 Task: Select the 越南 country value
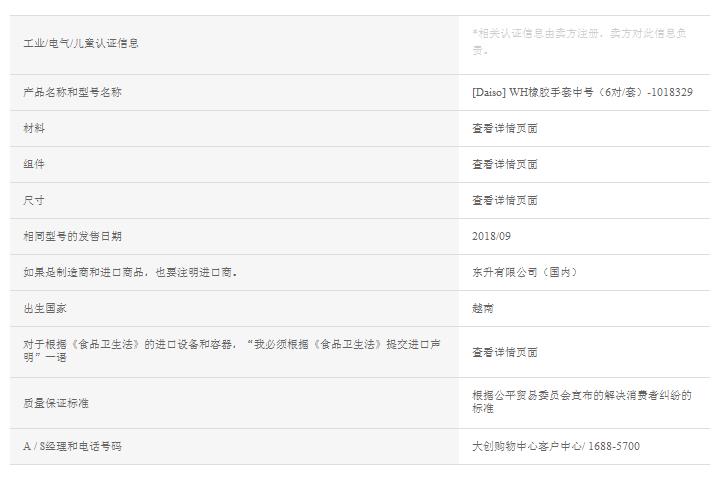pos(482,308)
